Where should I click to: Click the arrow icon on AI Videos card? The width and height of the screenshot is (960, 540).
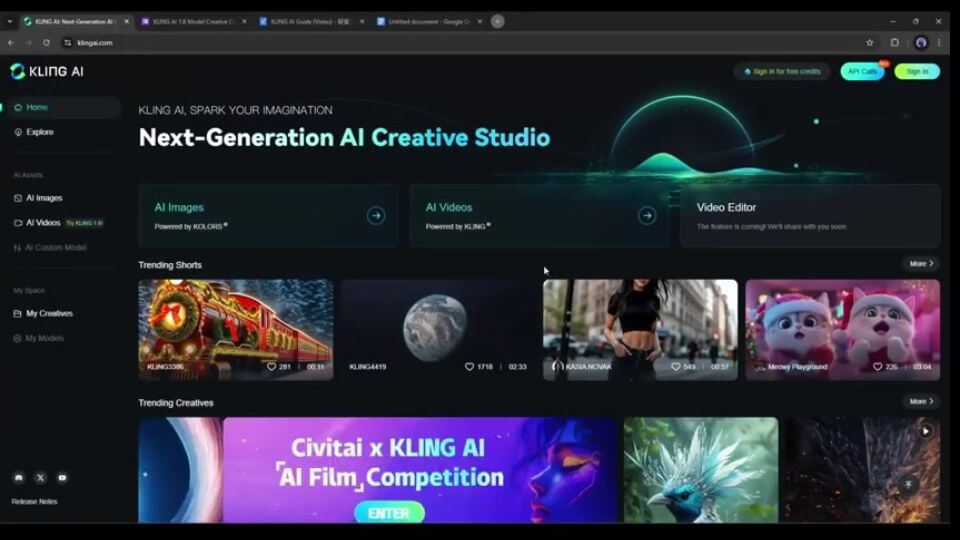tap(647, 215)
